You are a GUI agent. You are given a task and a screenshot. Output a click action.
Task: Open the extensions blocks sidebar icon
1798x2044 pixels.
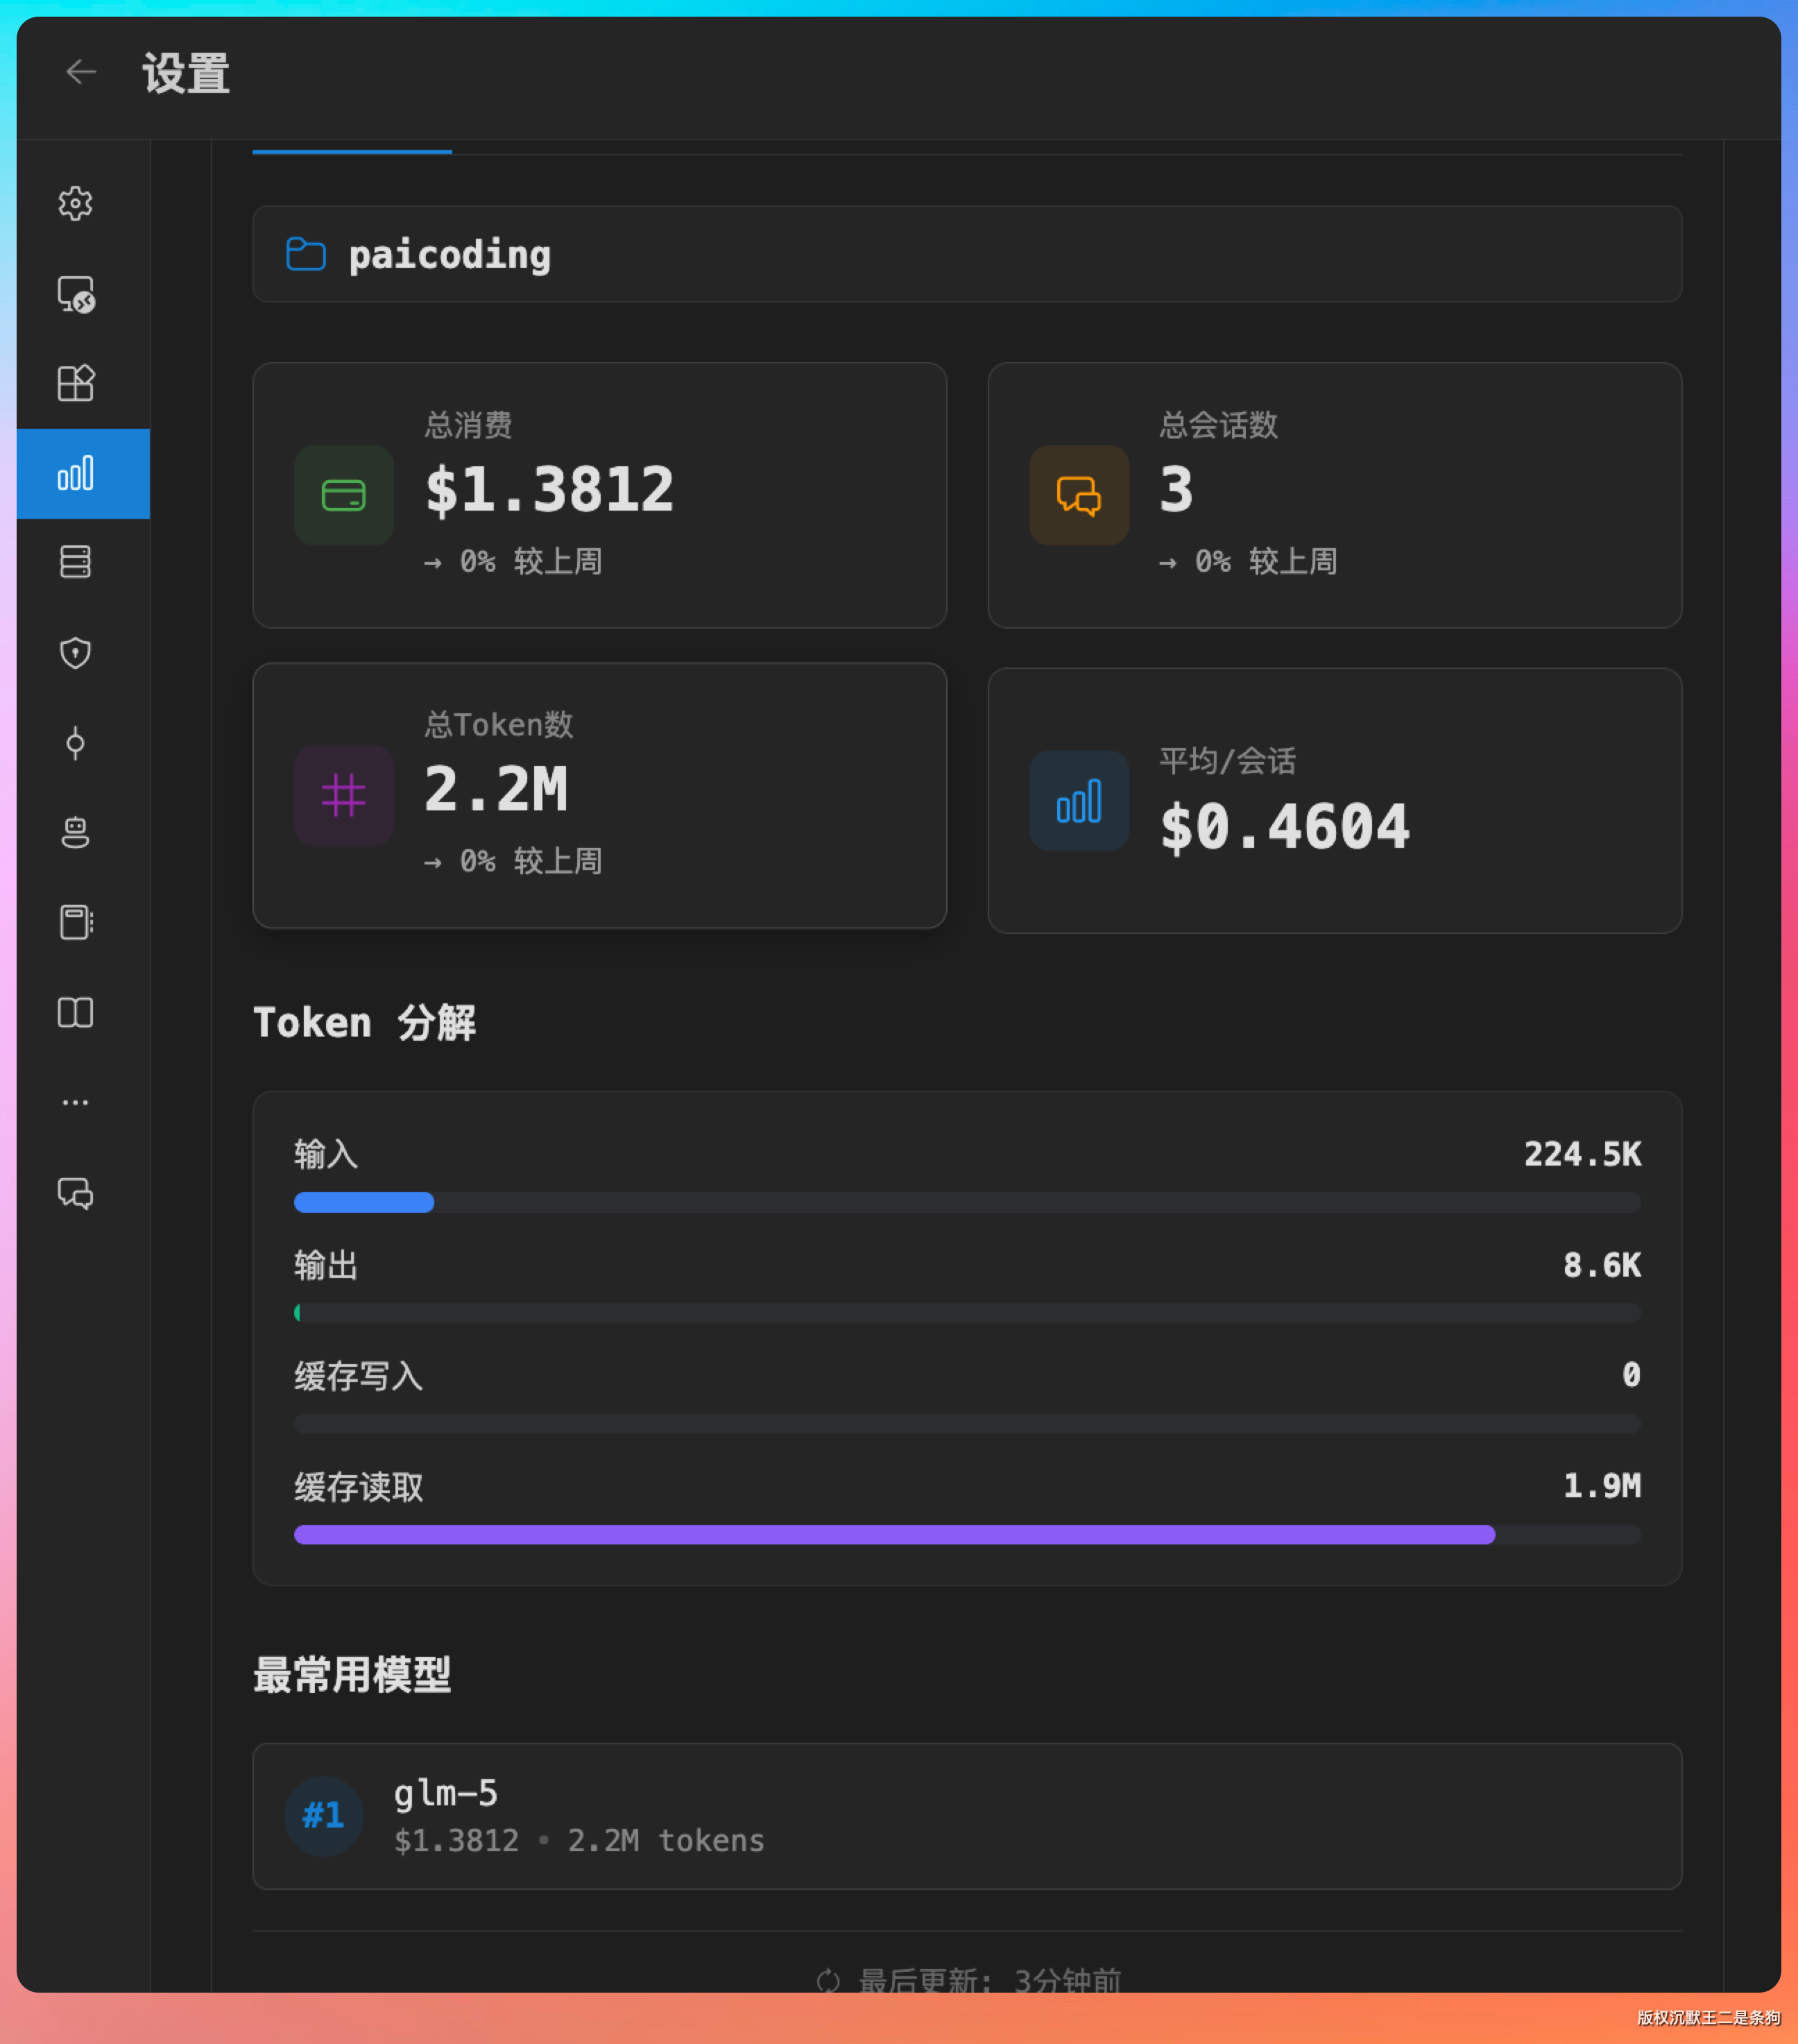click(76, 383)
